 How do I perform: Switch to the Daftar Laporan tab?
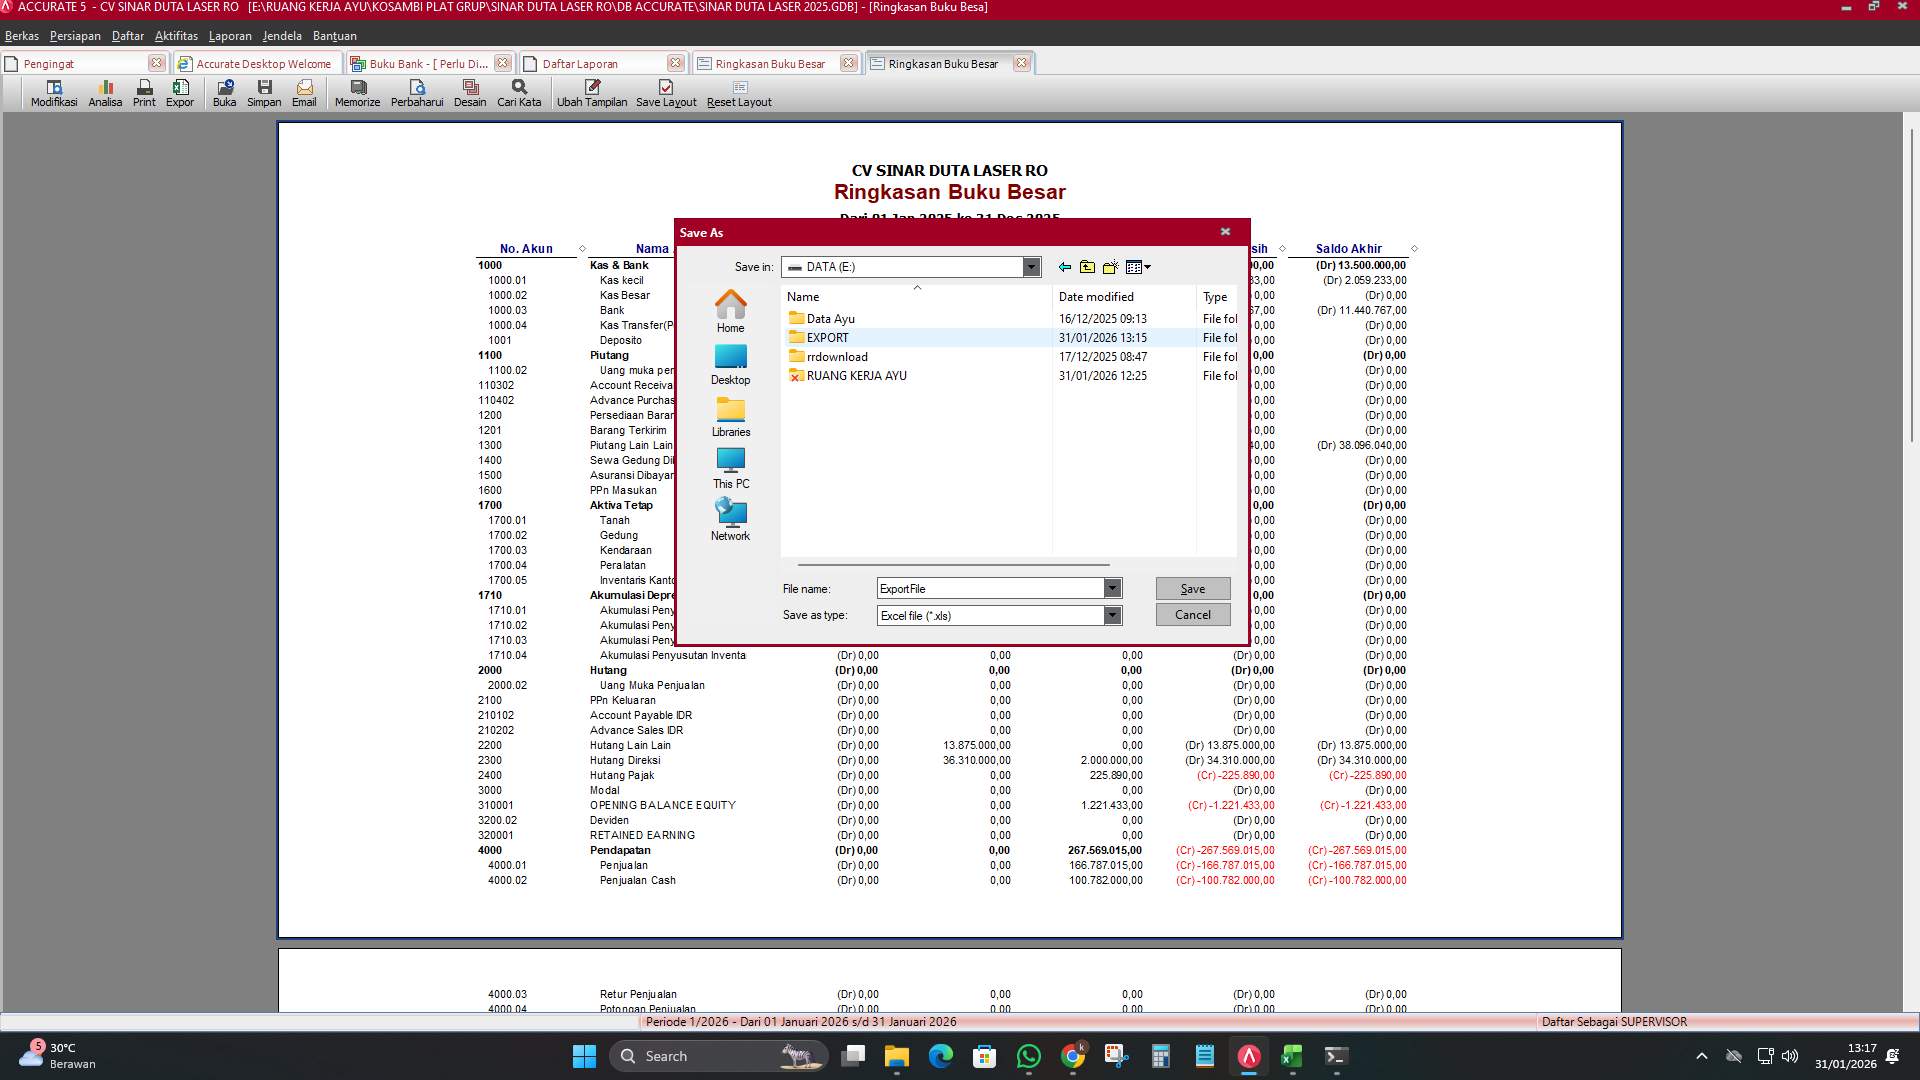(590, 63)
